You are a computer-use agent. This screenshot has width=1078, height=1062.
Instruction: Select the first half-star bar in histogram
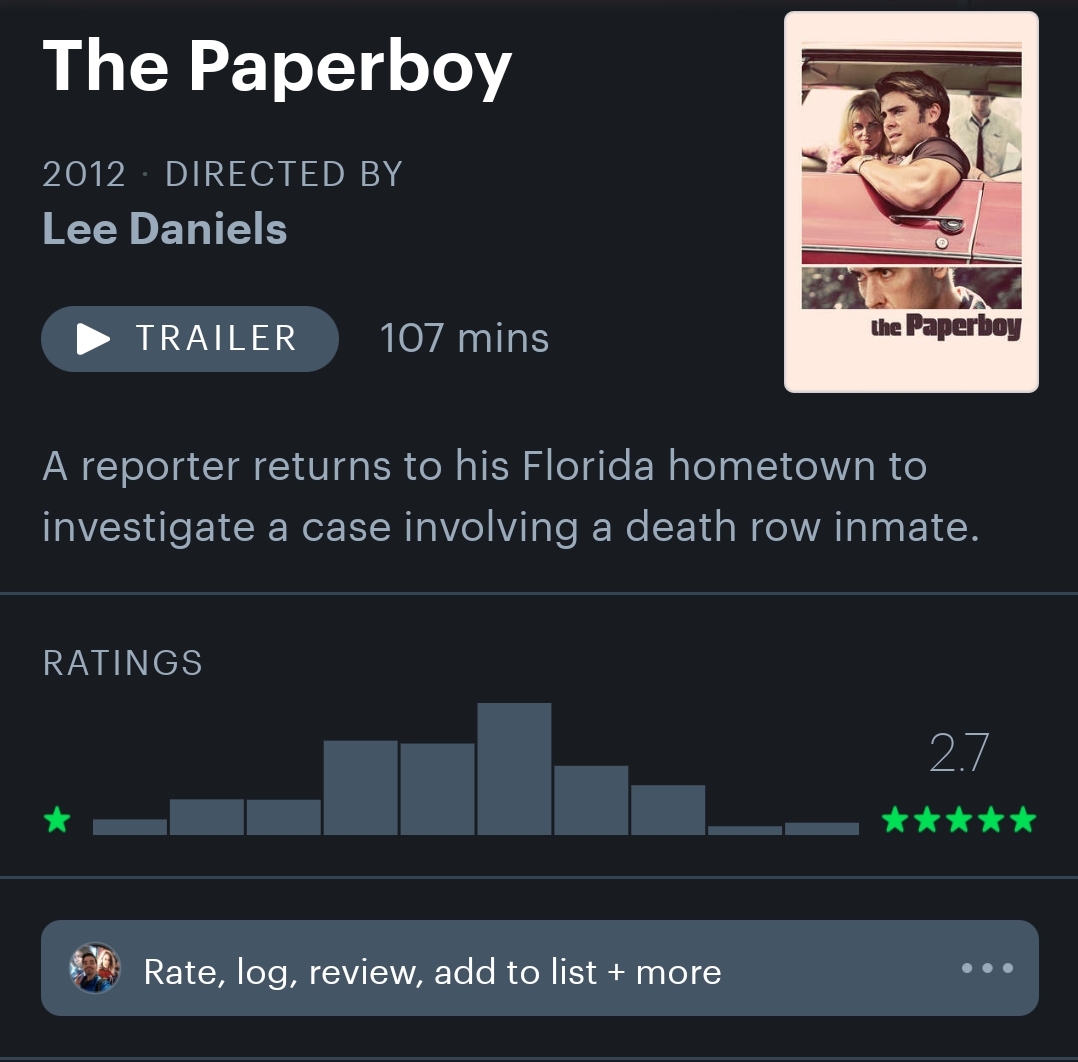pos(130,827)
